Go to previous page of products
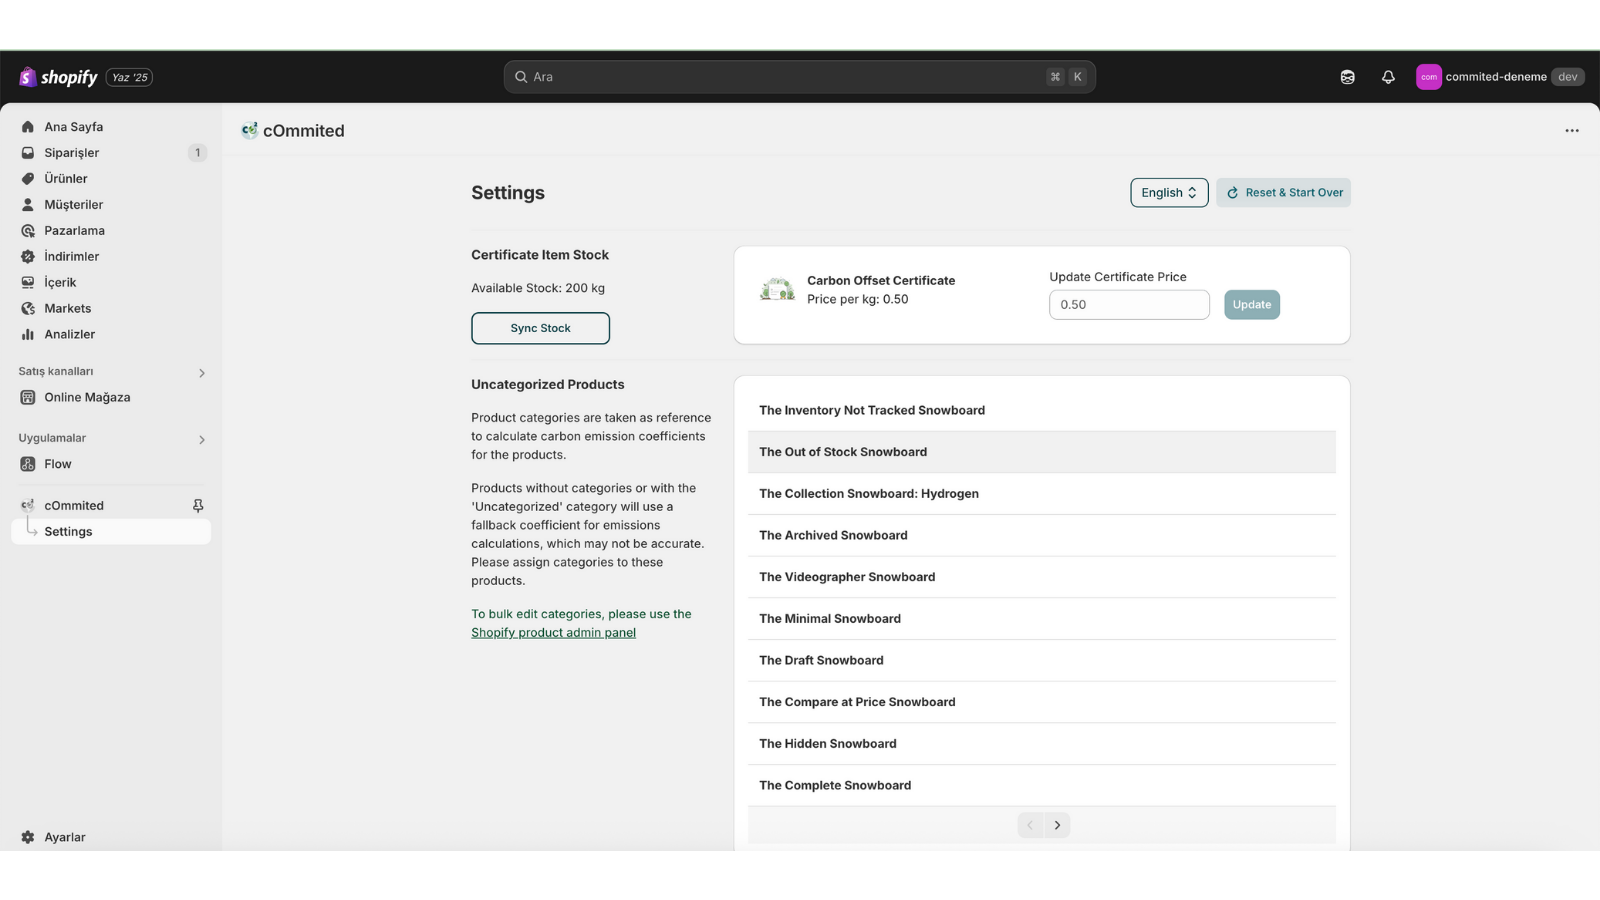1600x900 pixels. [x=1030, y=825]
